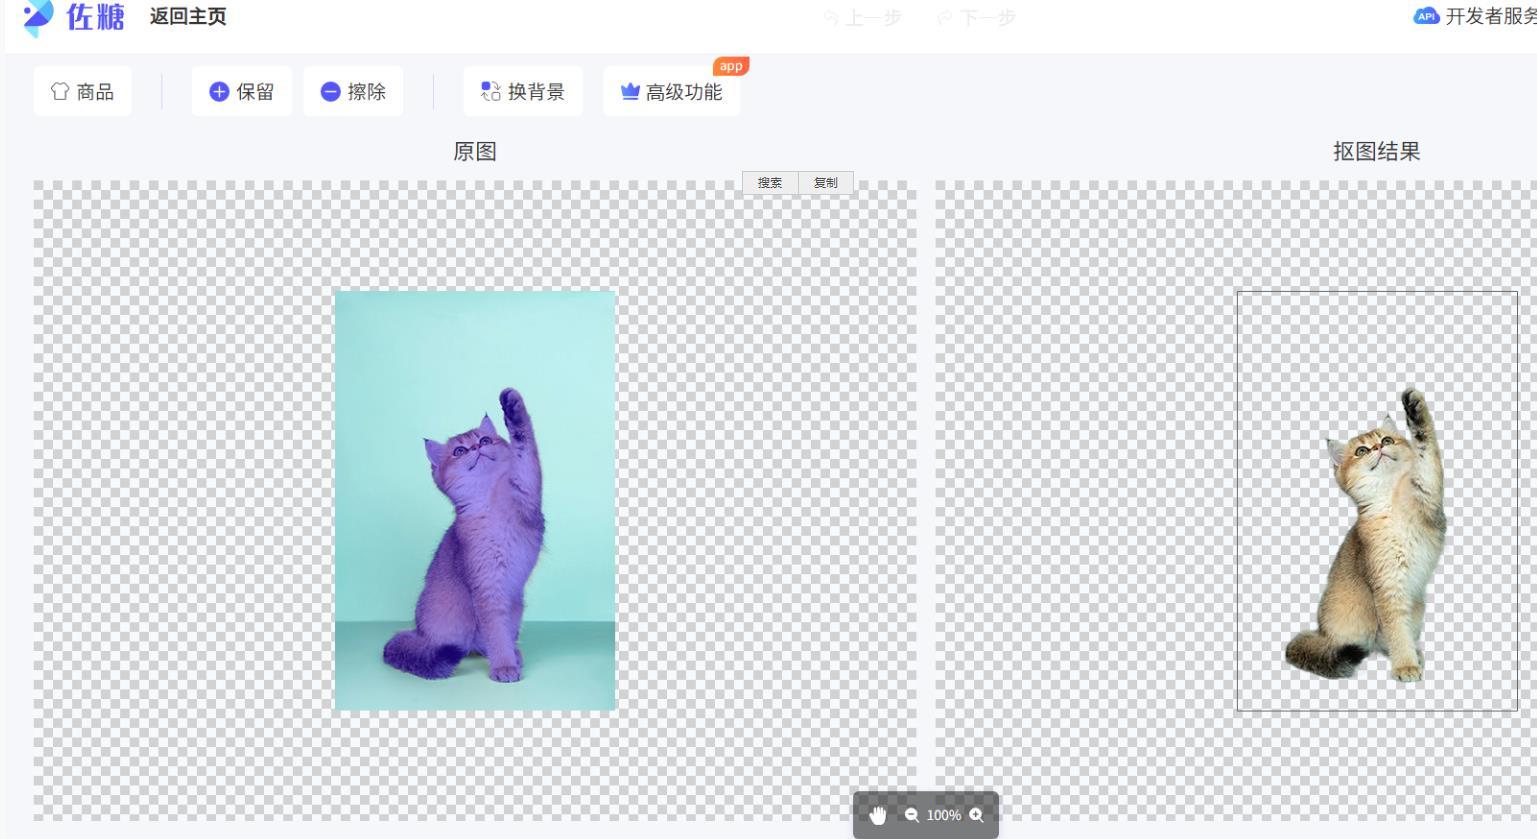
Task: Click the 100% zoom level indicator
Action: (x=943, y=815)
